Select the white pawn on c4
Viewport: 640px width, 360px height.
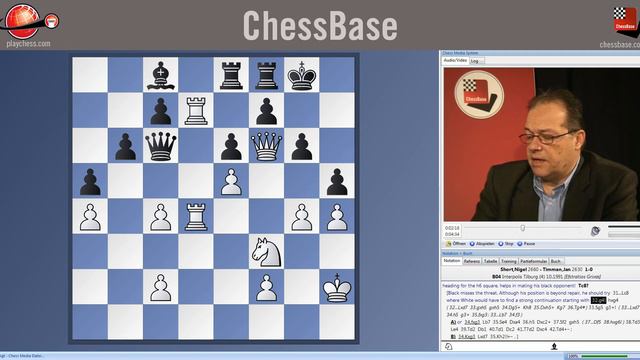pos(161,216)
